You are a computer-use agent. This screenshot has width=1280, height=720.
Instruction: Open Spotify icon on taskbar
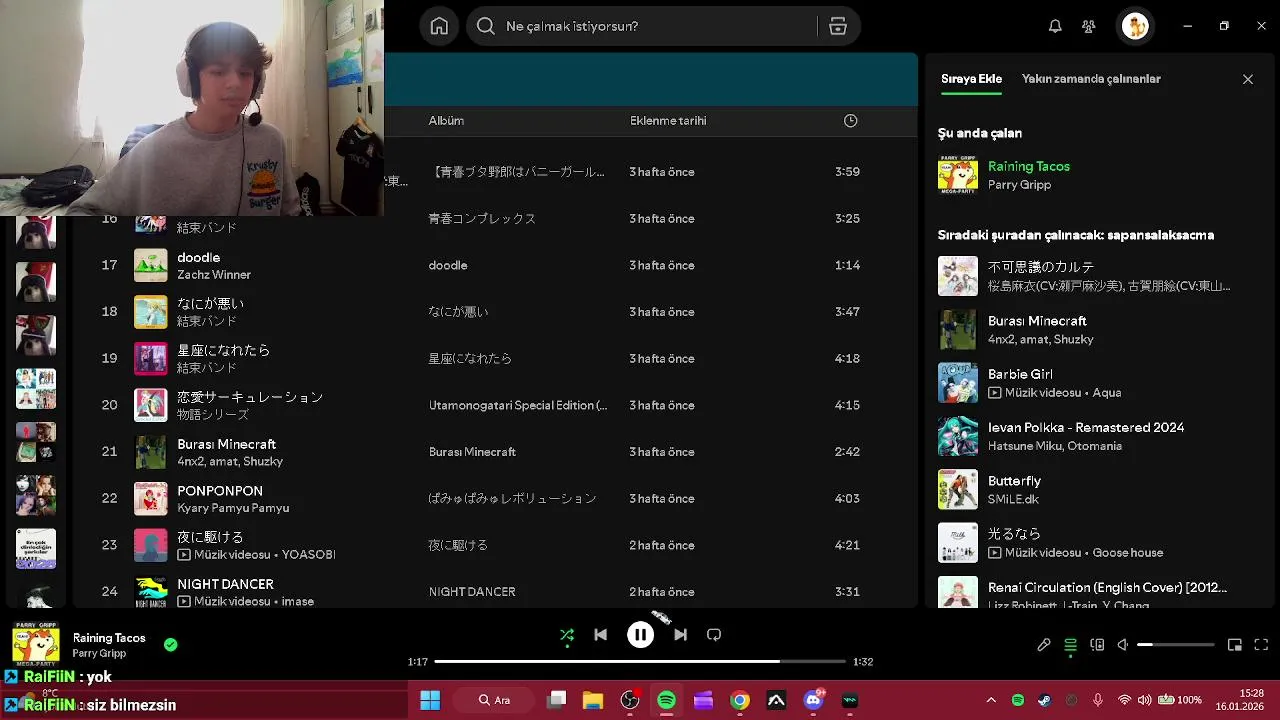coord(666,700)
